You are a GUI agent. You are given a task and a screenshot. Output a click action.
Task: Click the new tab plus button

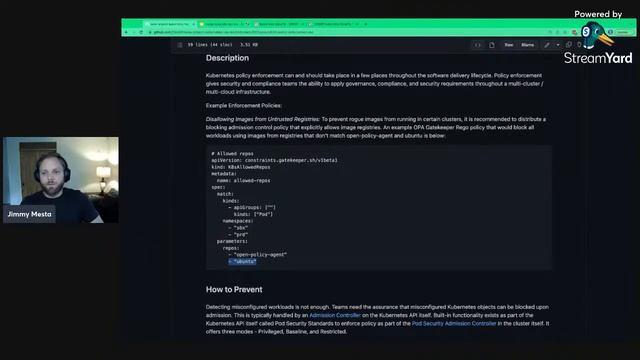[366, 24]
